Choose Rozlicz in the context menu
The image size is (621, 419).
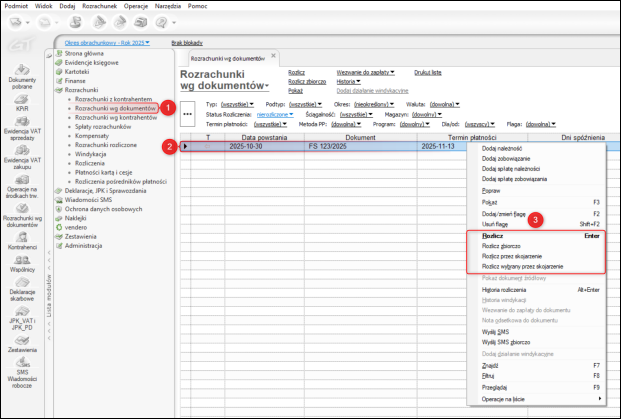pos(536,236)
